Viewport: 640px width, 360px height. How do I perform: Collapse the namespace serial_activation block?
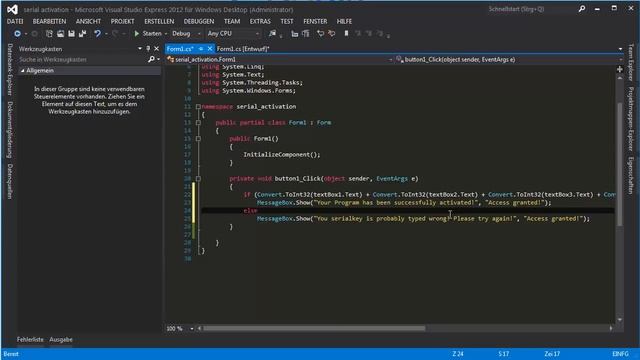point(198,107)
